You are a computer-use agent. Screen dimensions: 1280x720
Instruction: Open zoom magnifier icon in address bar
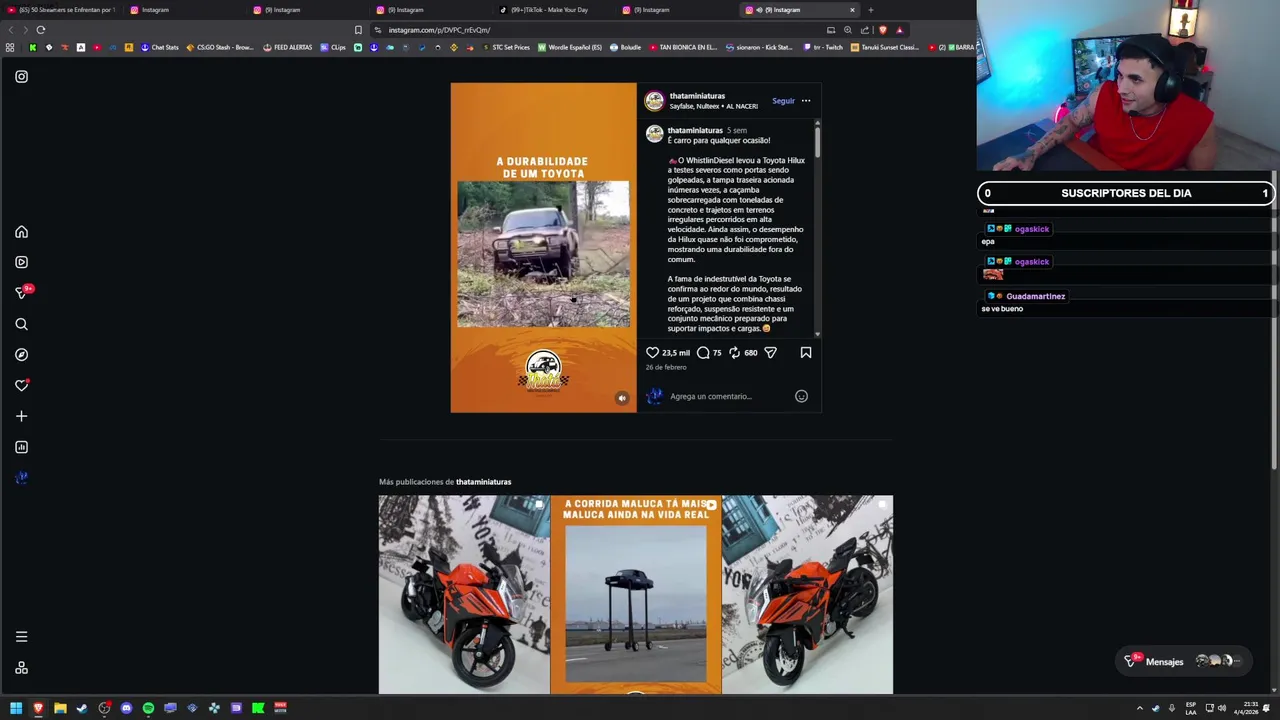pyautogui.click(x=848, y=30)
